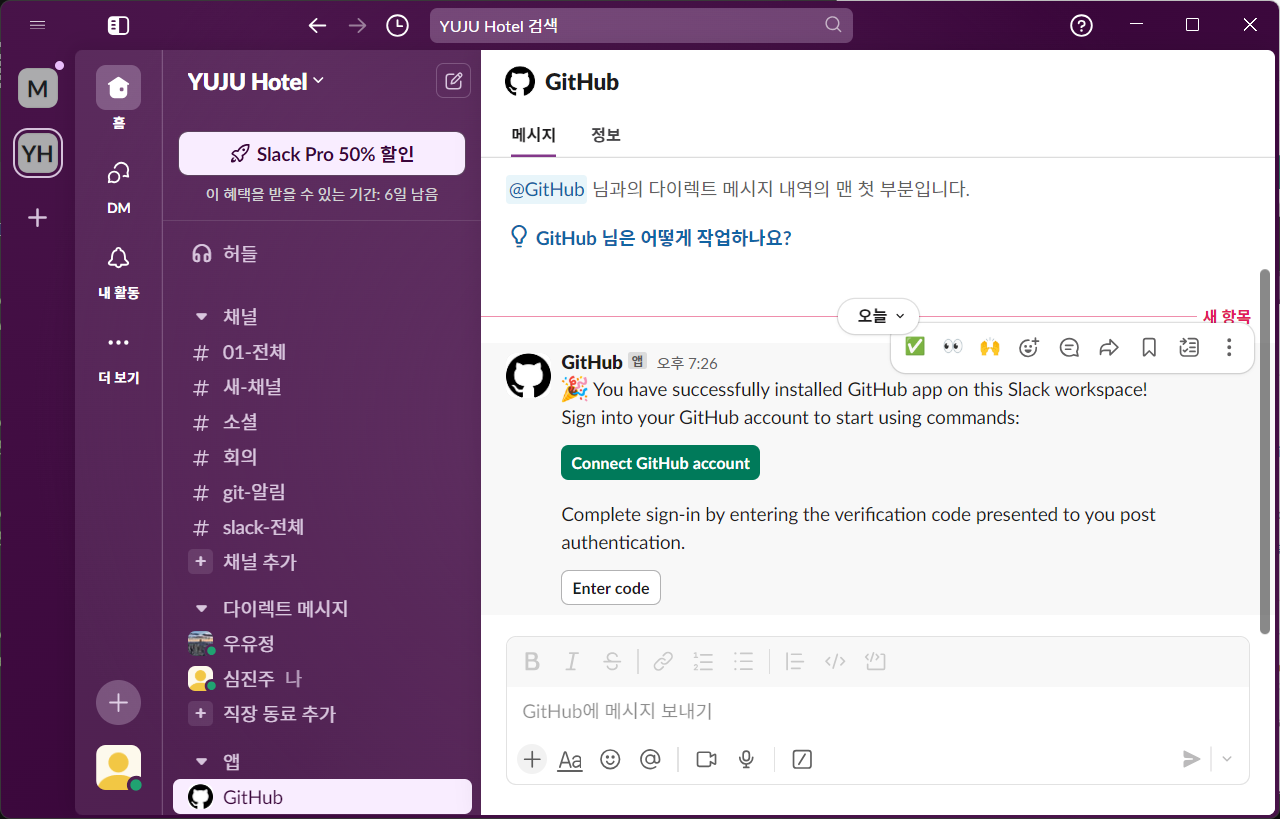The width and height of the screenshot is (1280, 819).
Task: Open the hamburger menu in title bar
Action: point(38,25)
